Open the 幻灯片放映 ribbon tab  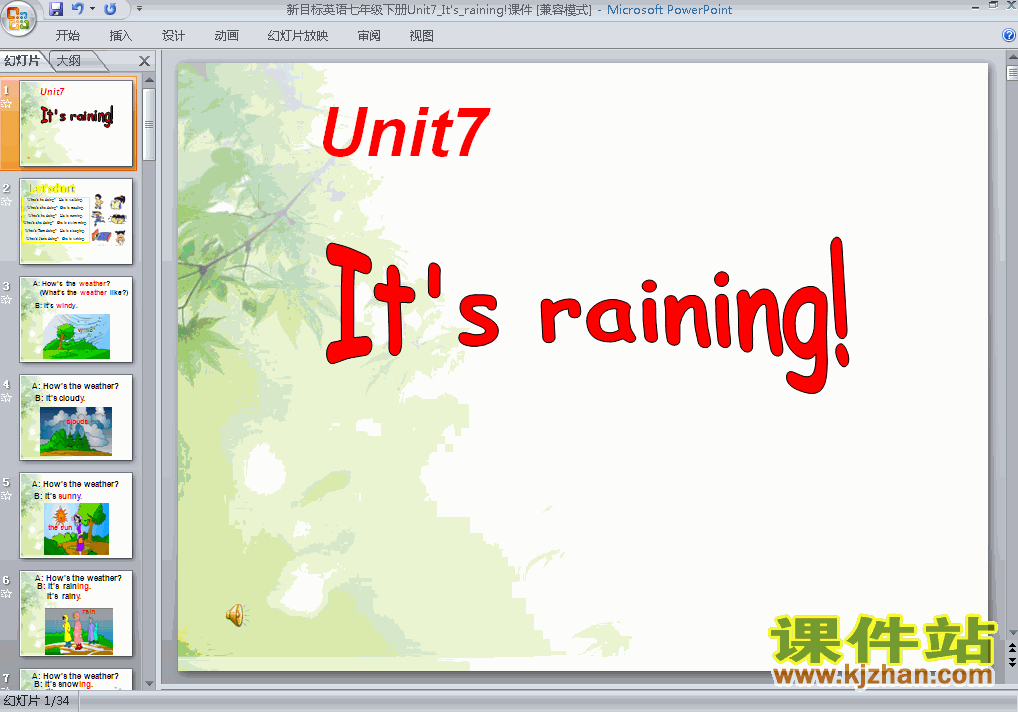298,36
